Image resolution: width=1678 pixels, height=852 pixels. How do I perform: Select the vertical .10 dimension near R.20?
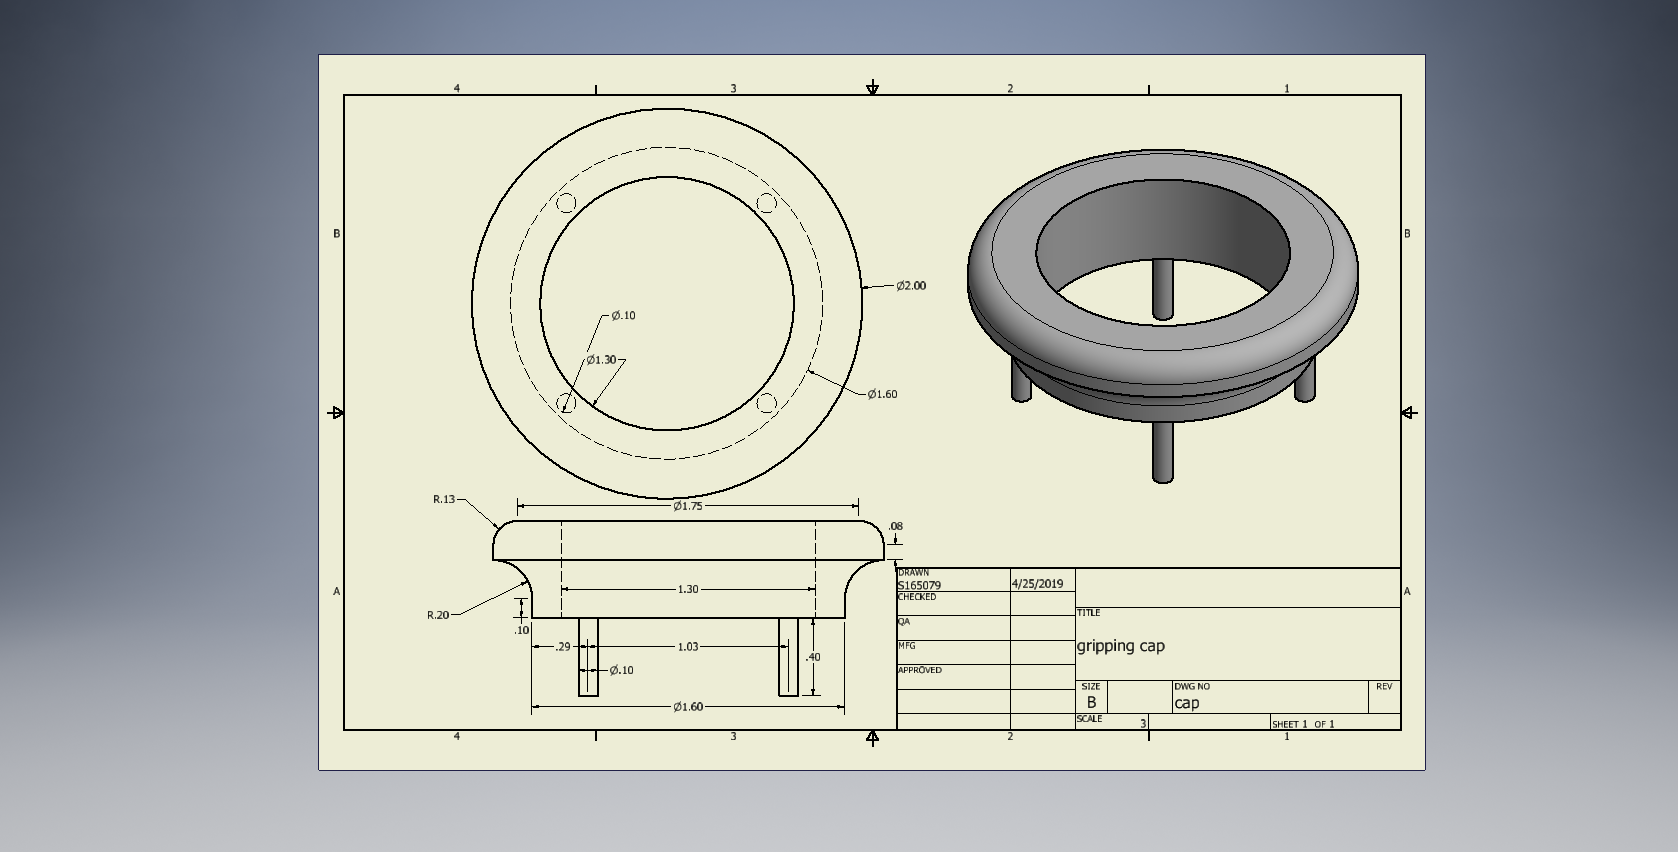click(x=522, y=630)
